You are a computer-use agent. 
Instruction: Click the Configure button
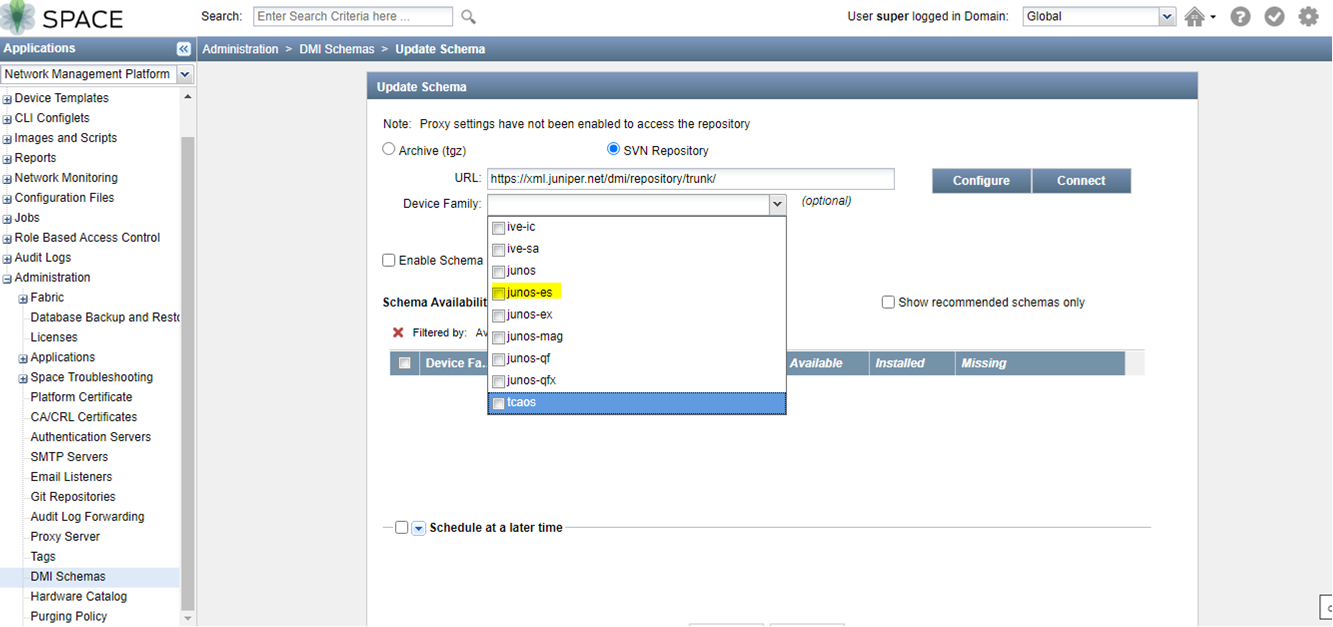pos(981,181)
